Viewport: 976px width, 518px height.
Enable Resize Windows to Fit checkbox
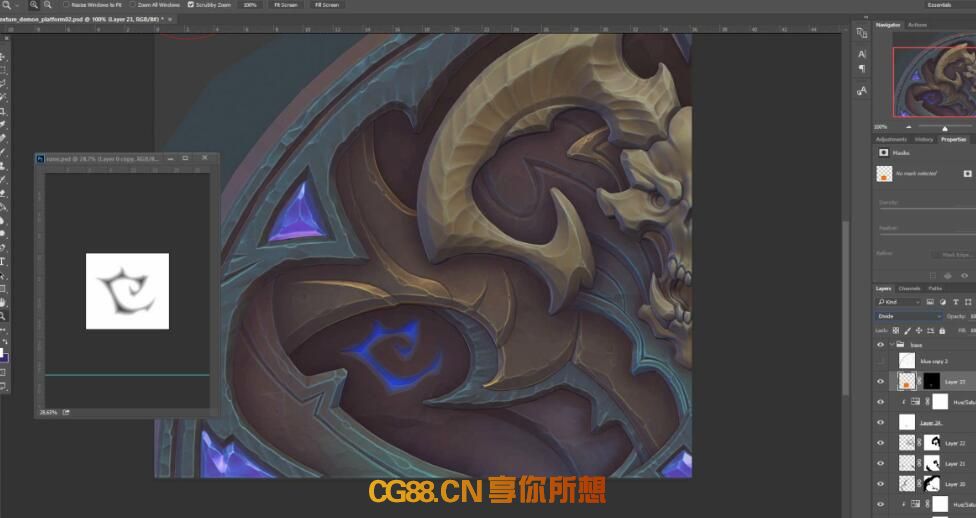66,4
